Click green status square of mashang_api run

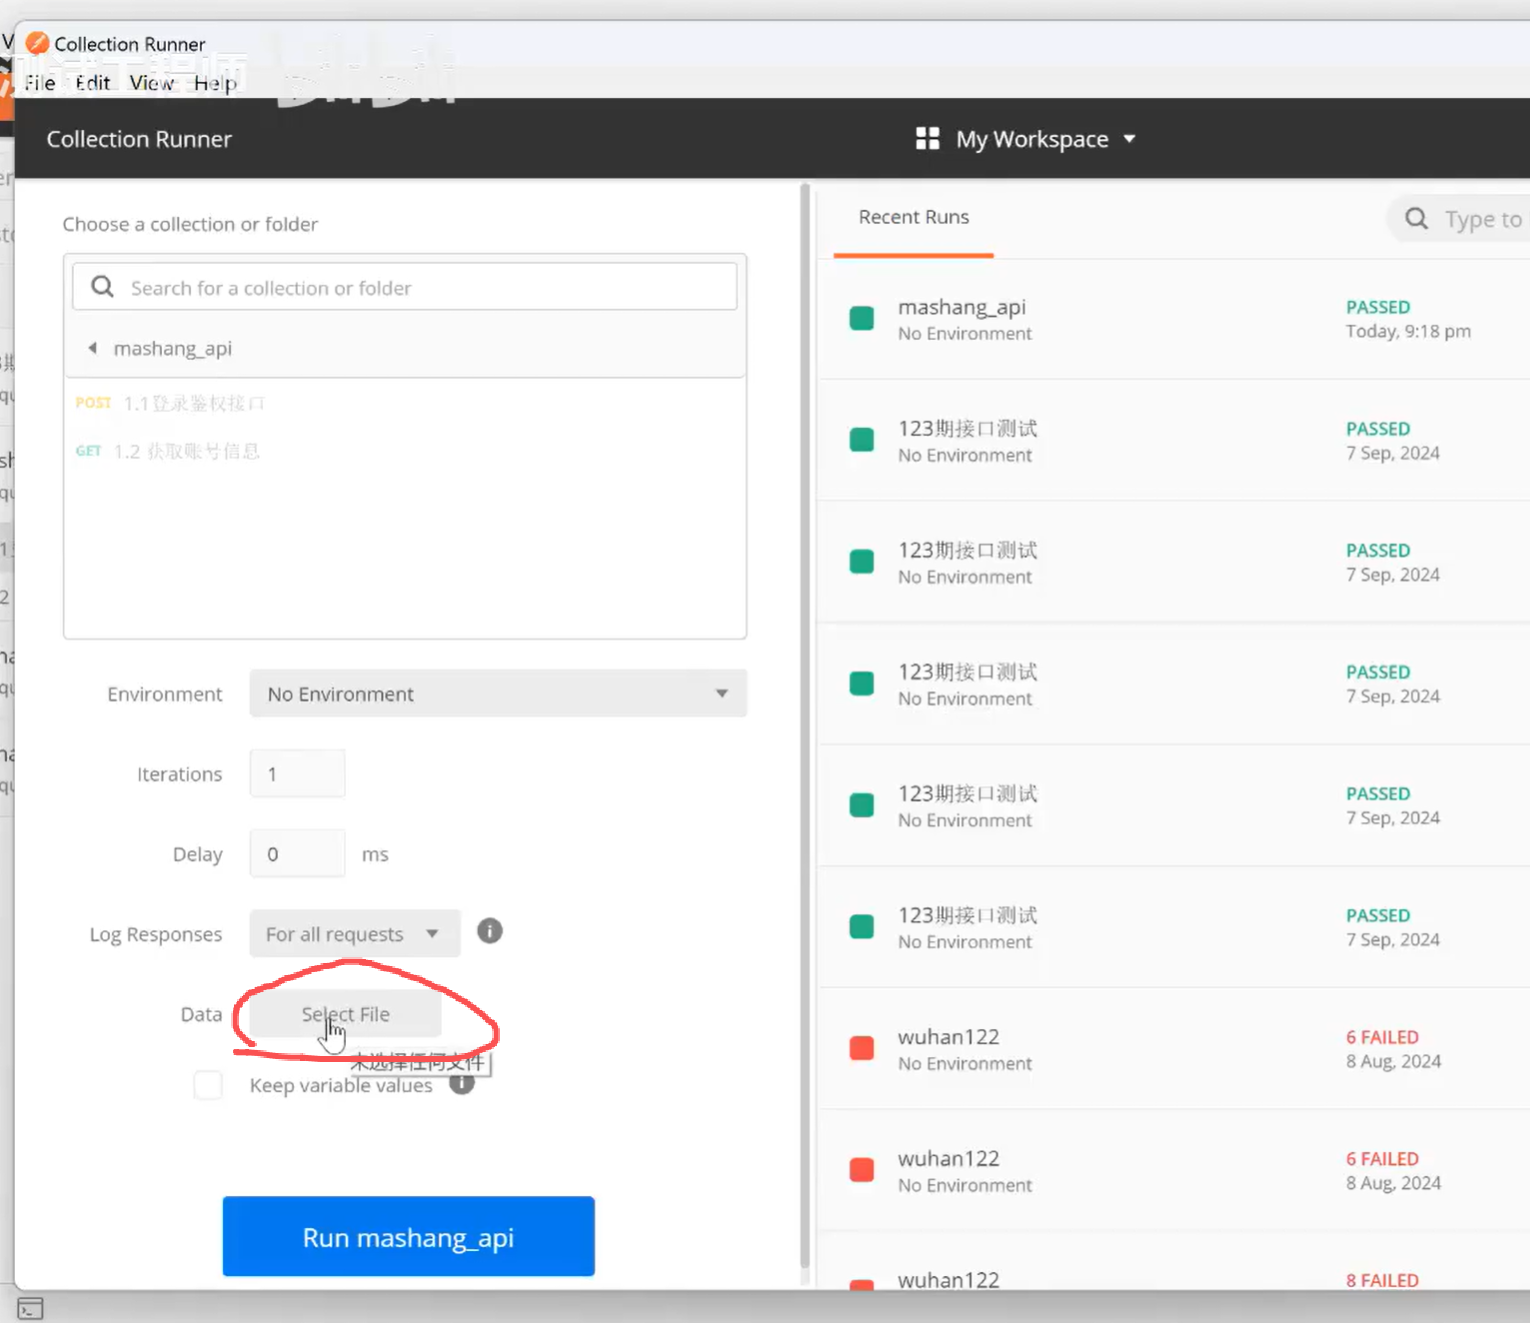coord(861,318)
